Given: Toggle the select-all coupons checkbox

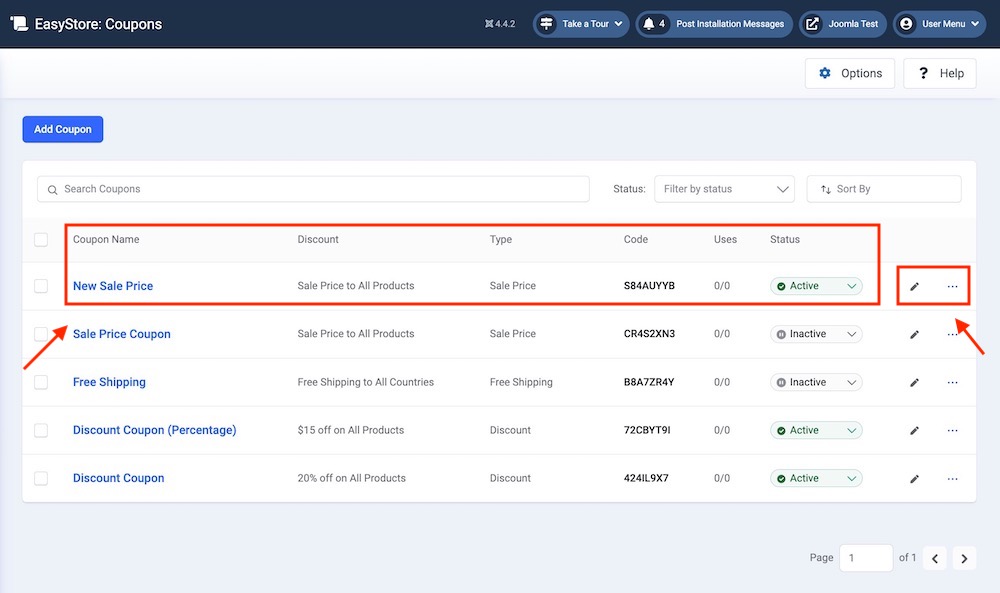Looking at the screenshot, I should pos(41,240).
